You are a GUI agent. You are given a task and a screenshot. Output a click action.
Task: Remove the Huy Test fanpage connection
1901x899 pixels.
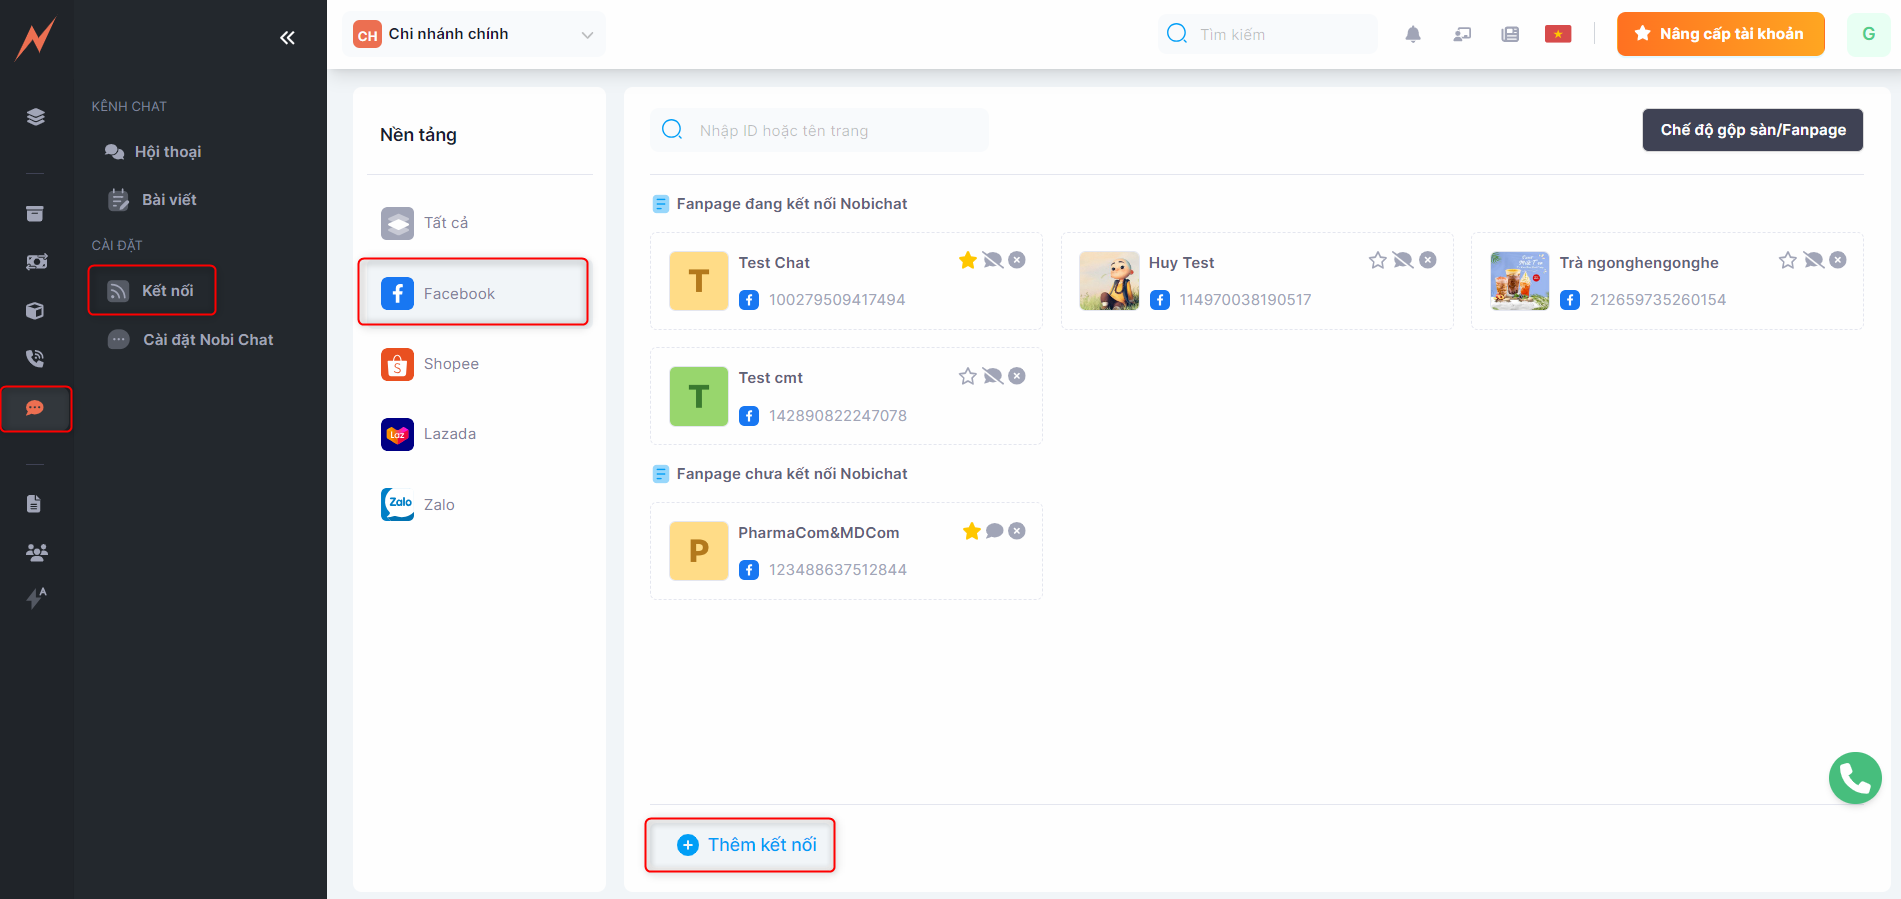tap(1428, 260)
